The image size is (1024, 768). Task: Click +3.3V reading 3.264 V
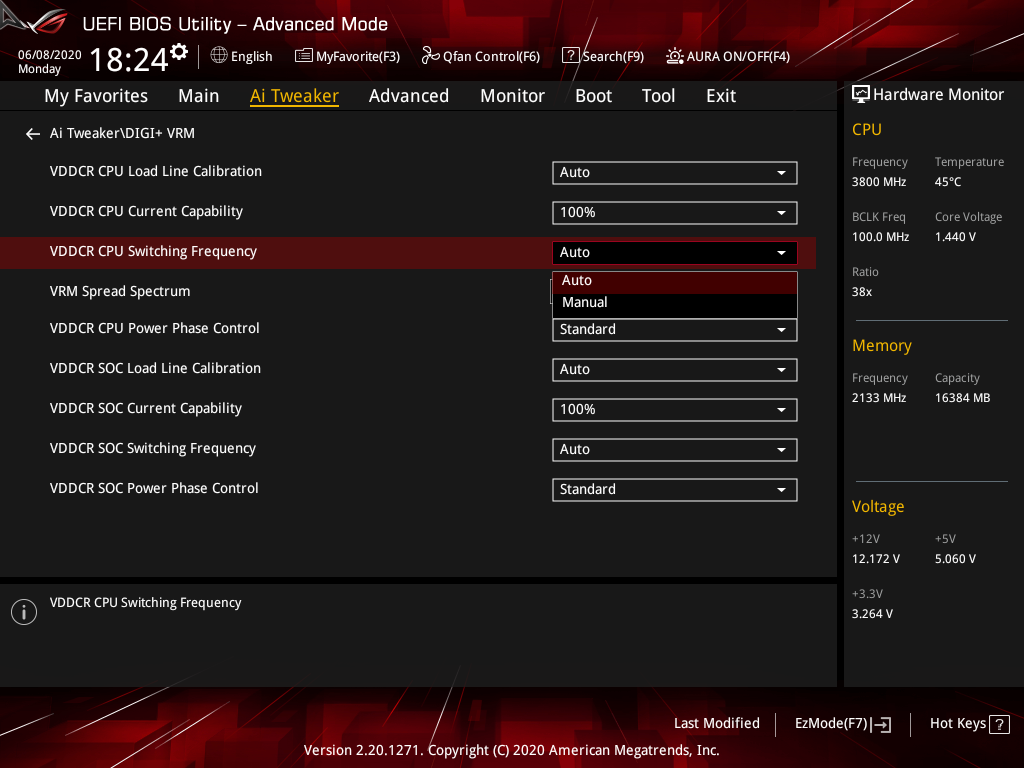[x=872, y=614]
